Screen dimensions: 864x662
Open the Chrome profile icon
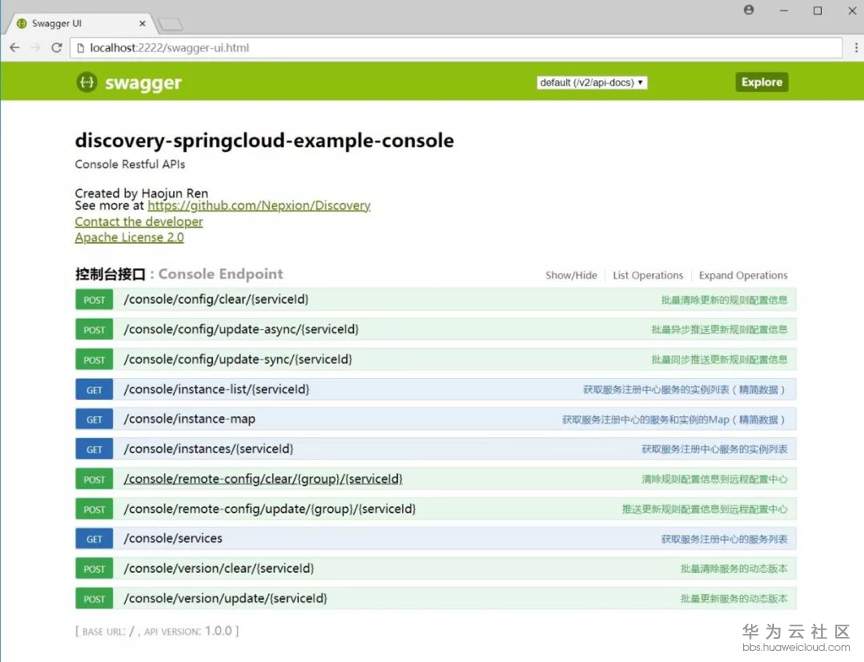(748, 10)
